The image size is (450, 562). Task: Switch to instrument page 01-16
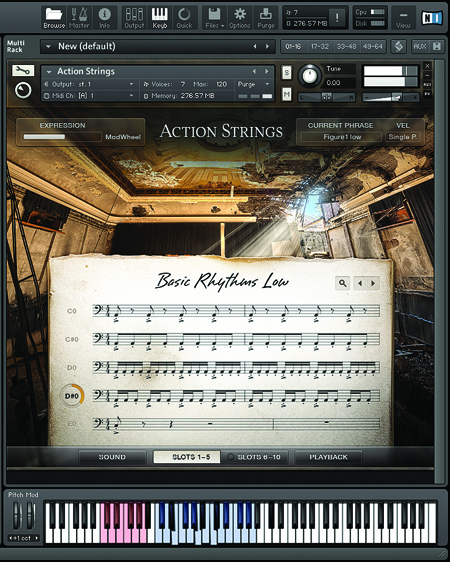click(x=293, y=47)
